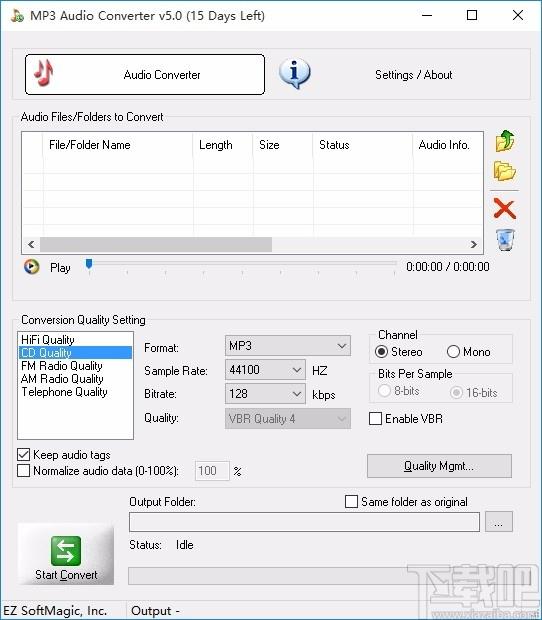
Task: Click the add audio files icon
Action: pos(505,141)
